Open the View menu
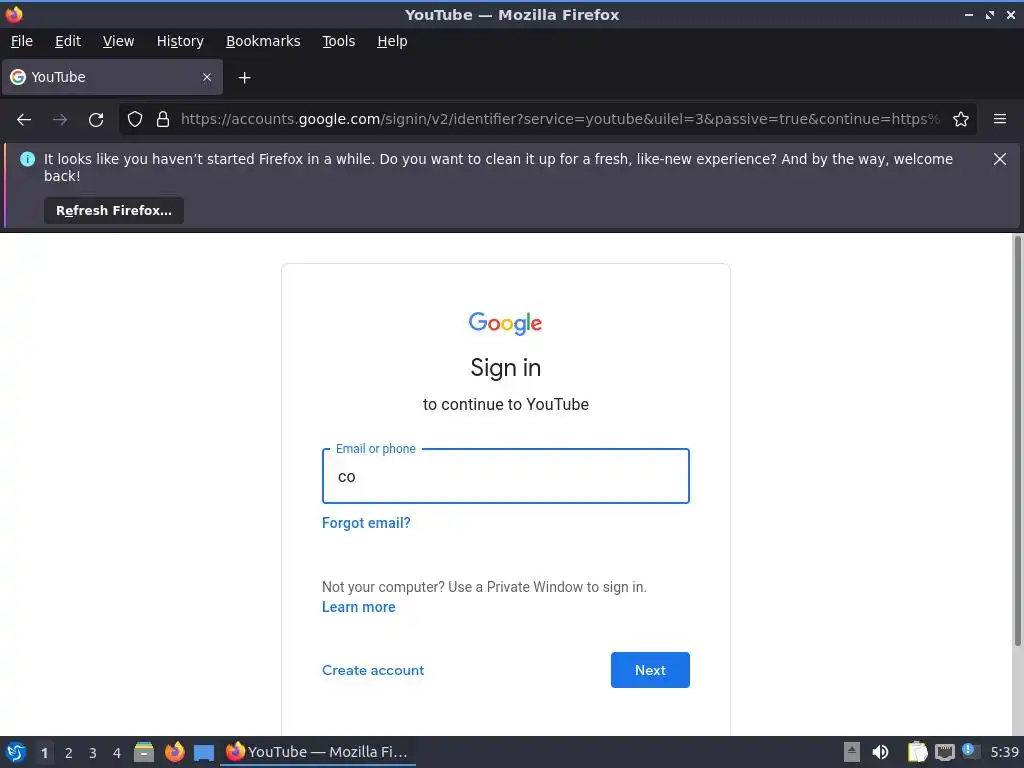Image resolution: width=1024 pixels, height=768 pixels. tap(118, 41)
